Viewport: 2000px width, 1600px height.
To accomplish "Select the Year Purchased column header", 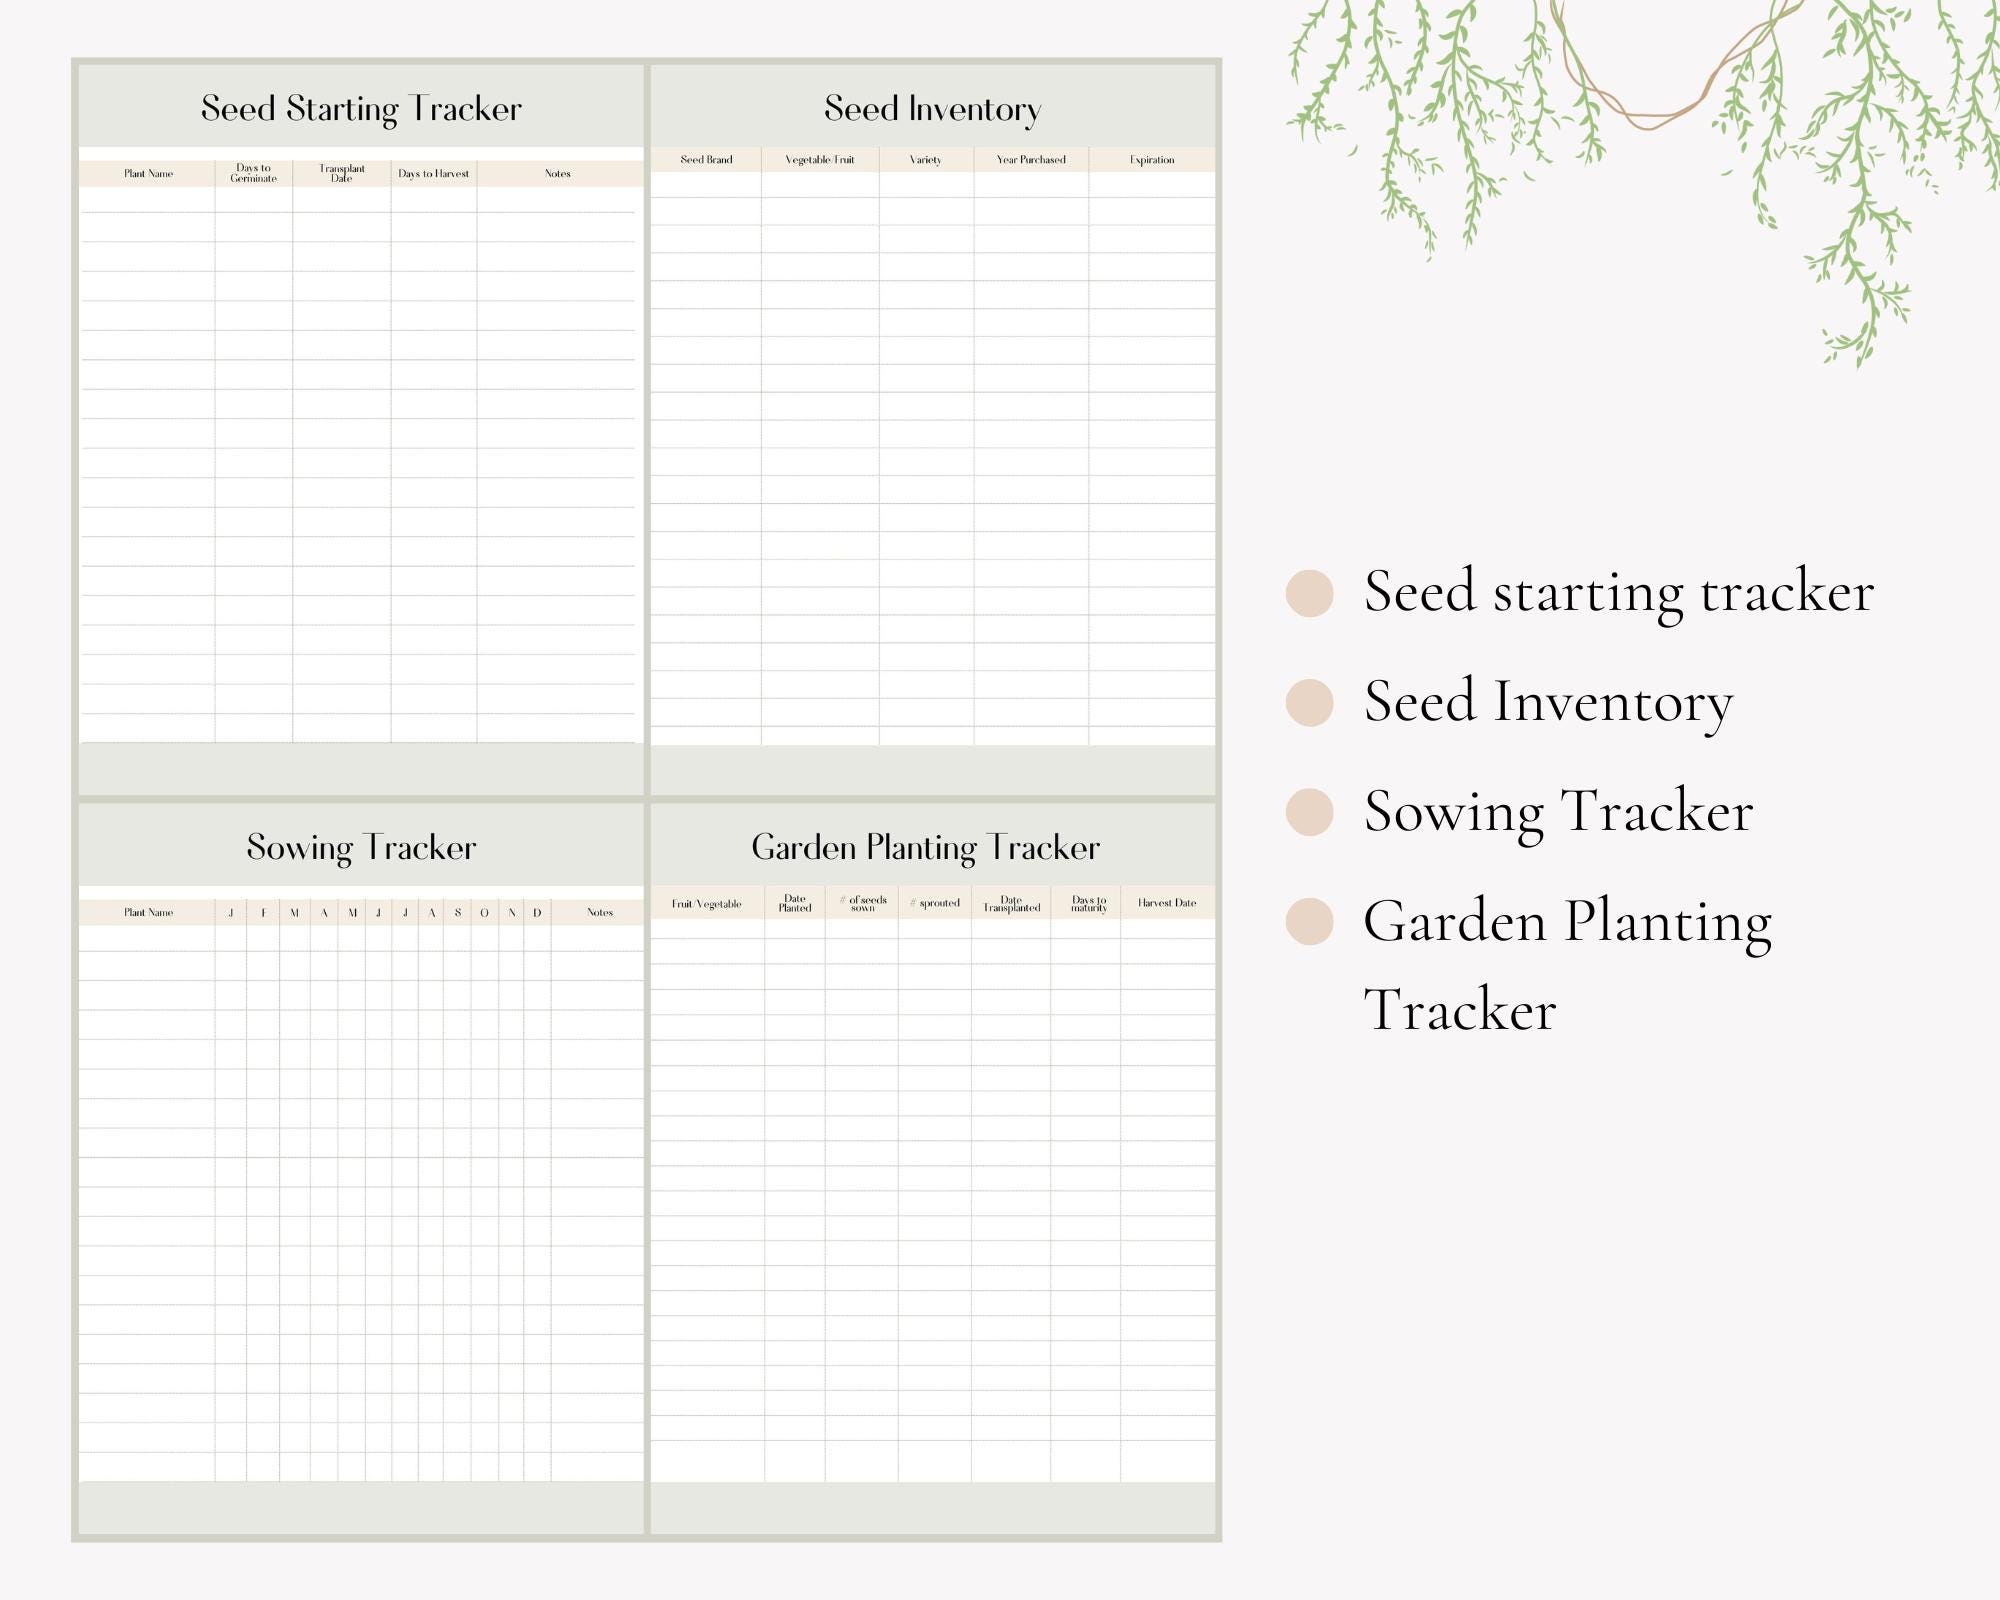I will tap(1031, 160).
